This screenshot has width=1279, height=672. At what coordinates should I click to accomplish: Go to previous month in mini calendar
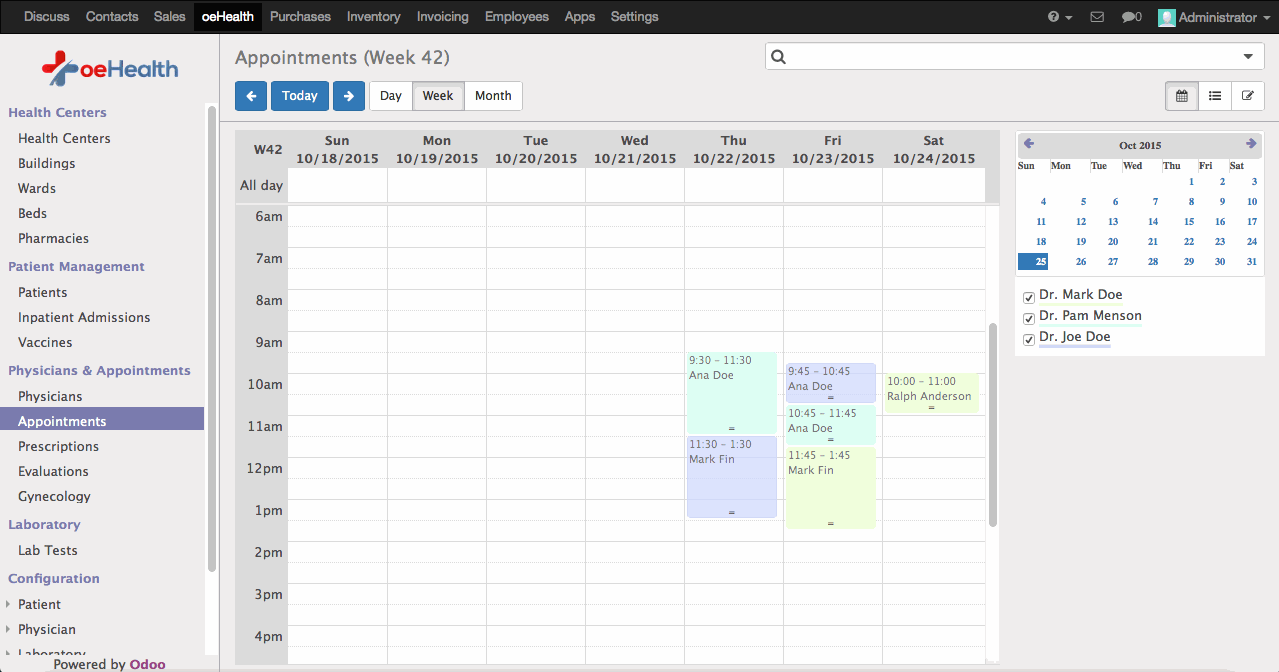[x=1029, y=144]
